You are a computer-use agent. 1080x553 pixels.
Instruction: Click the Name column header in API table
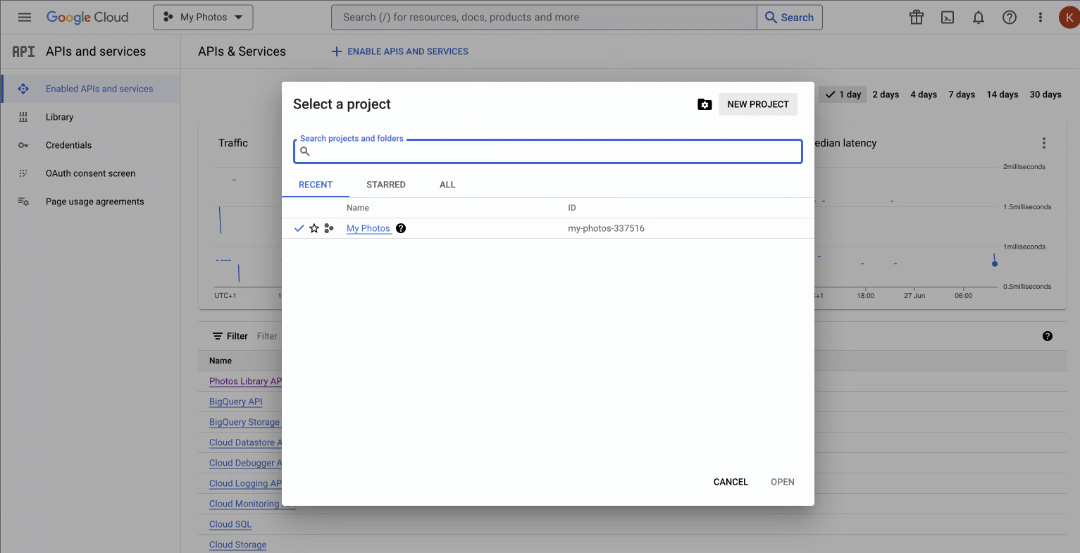[x=220, y=361]
